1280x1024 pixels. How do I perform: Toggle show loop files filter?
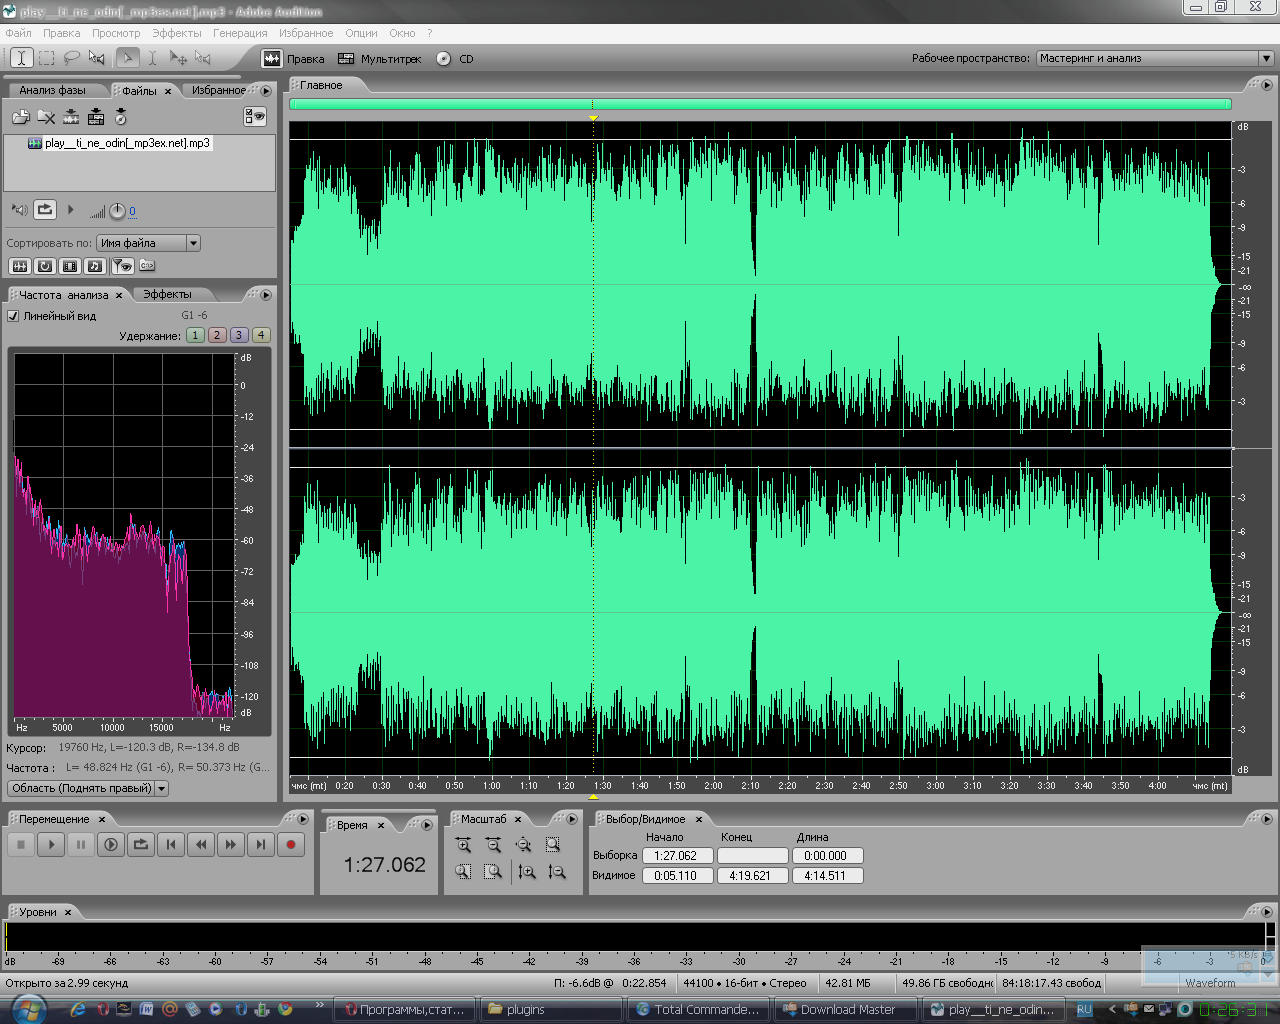pyautogui.click(x=45, y=266)
